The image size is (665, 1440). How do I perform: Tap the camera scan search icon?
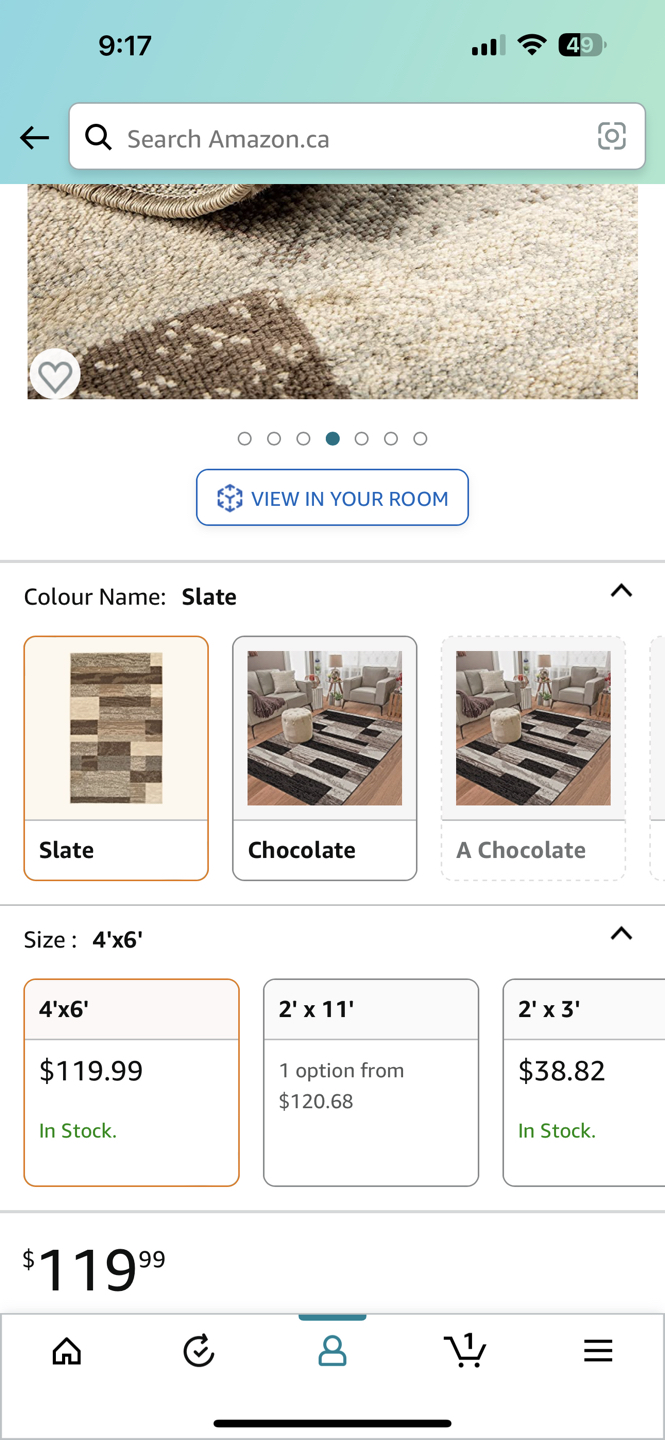tap(611, 136)
